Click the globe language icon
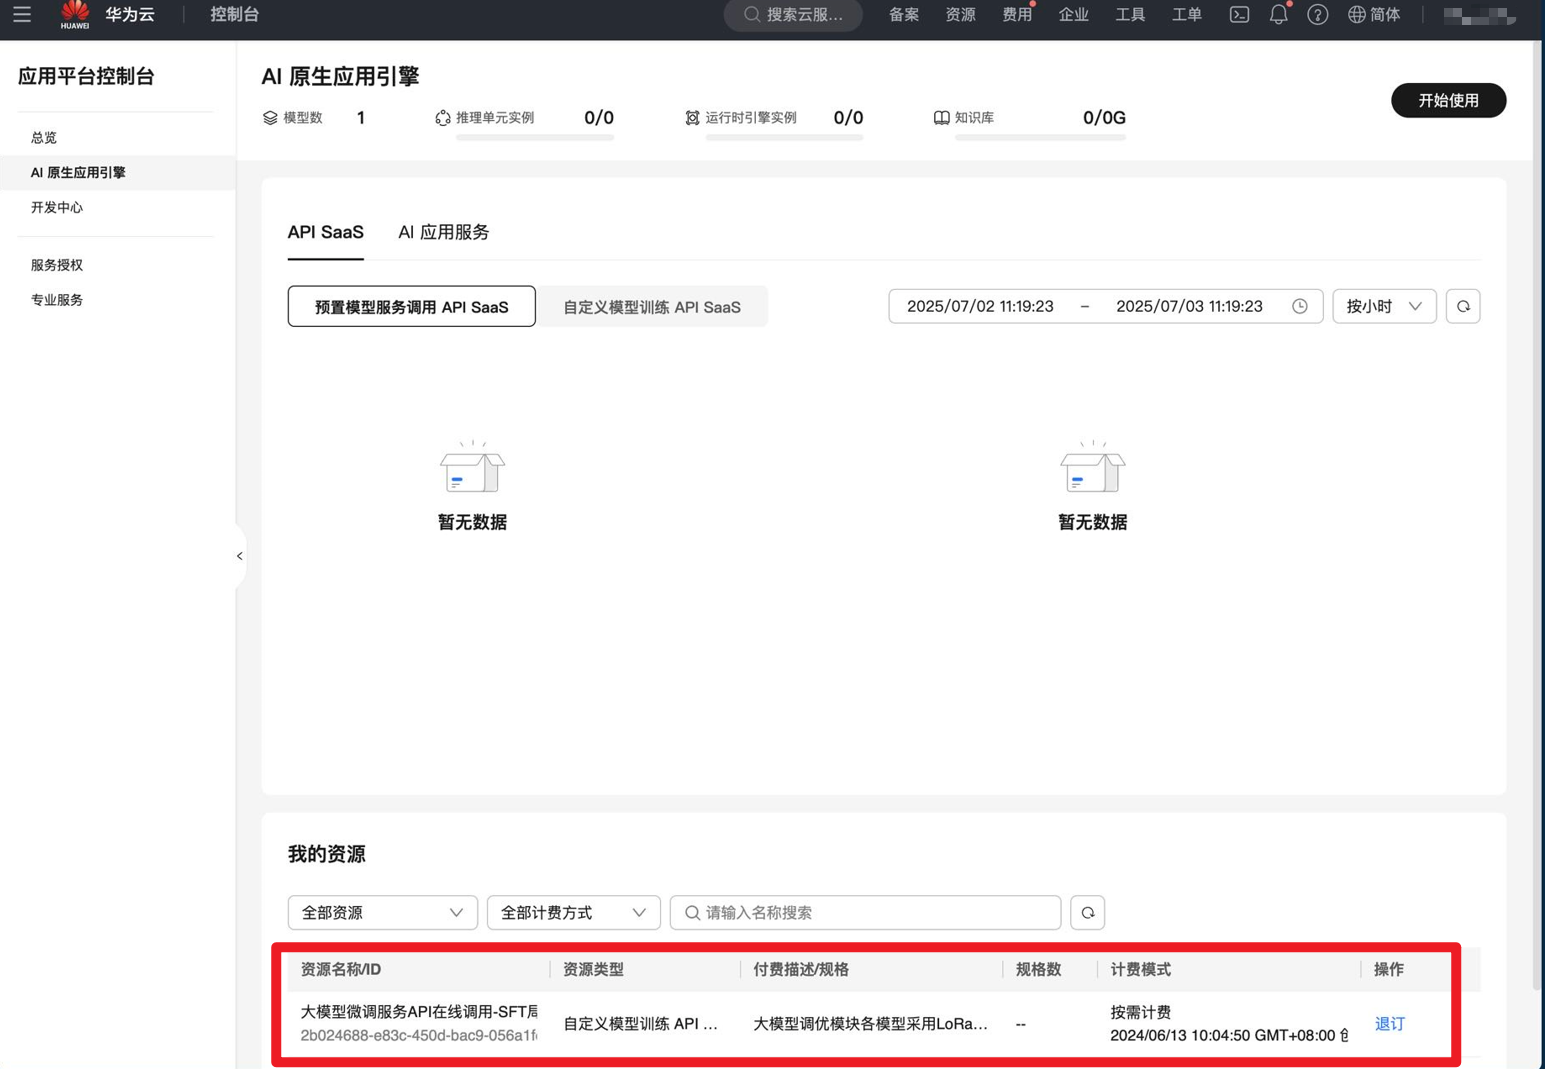The height and width of the screenshot is (1069, 1545). click(x=1357, y=15)
